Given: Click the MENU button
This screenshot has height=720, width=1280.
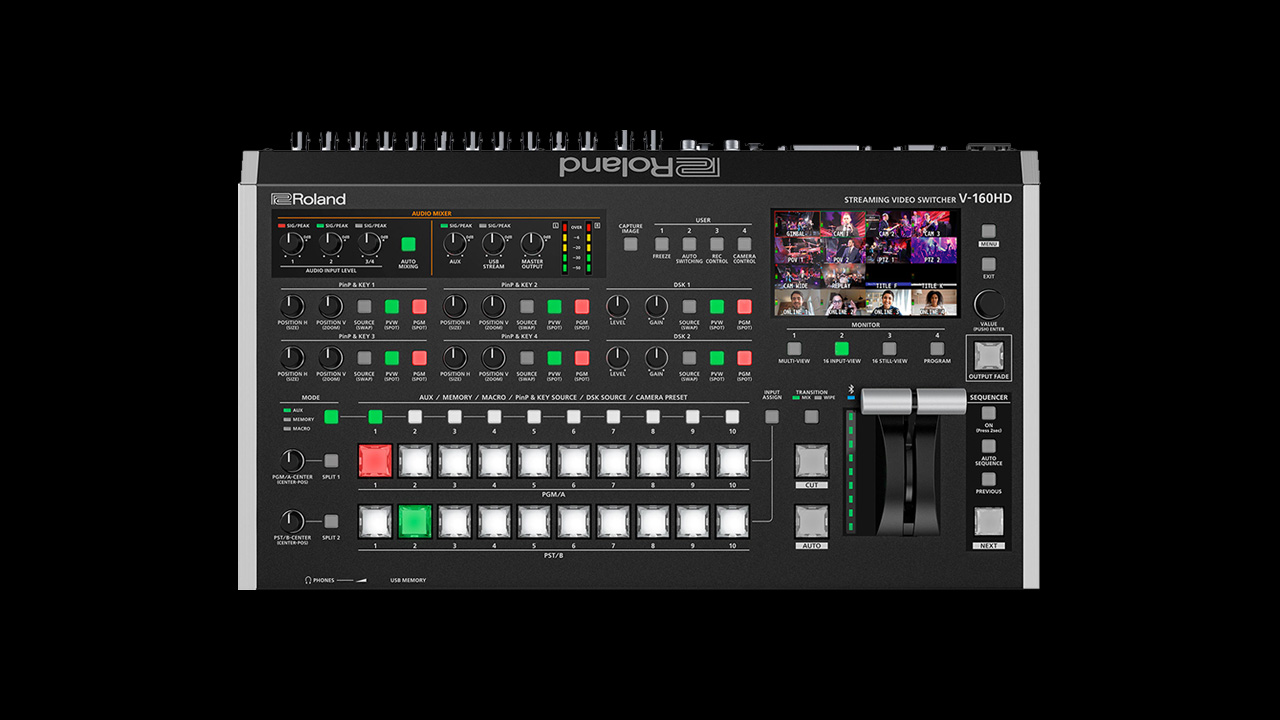Looking at the screenshot, I should point(988,231).
